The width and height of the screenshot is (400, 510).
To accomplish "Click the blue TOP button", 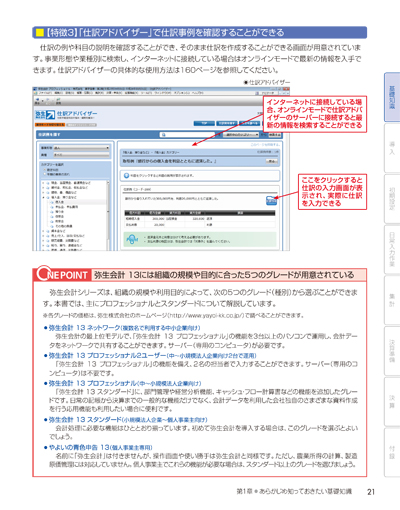I will [204, 123].
